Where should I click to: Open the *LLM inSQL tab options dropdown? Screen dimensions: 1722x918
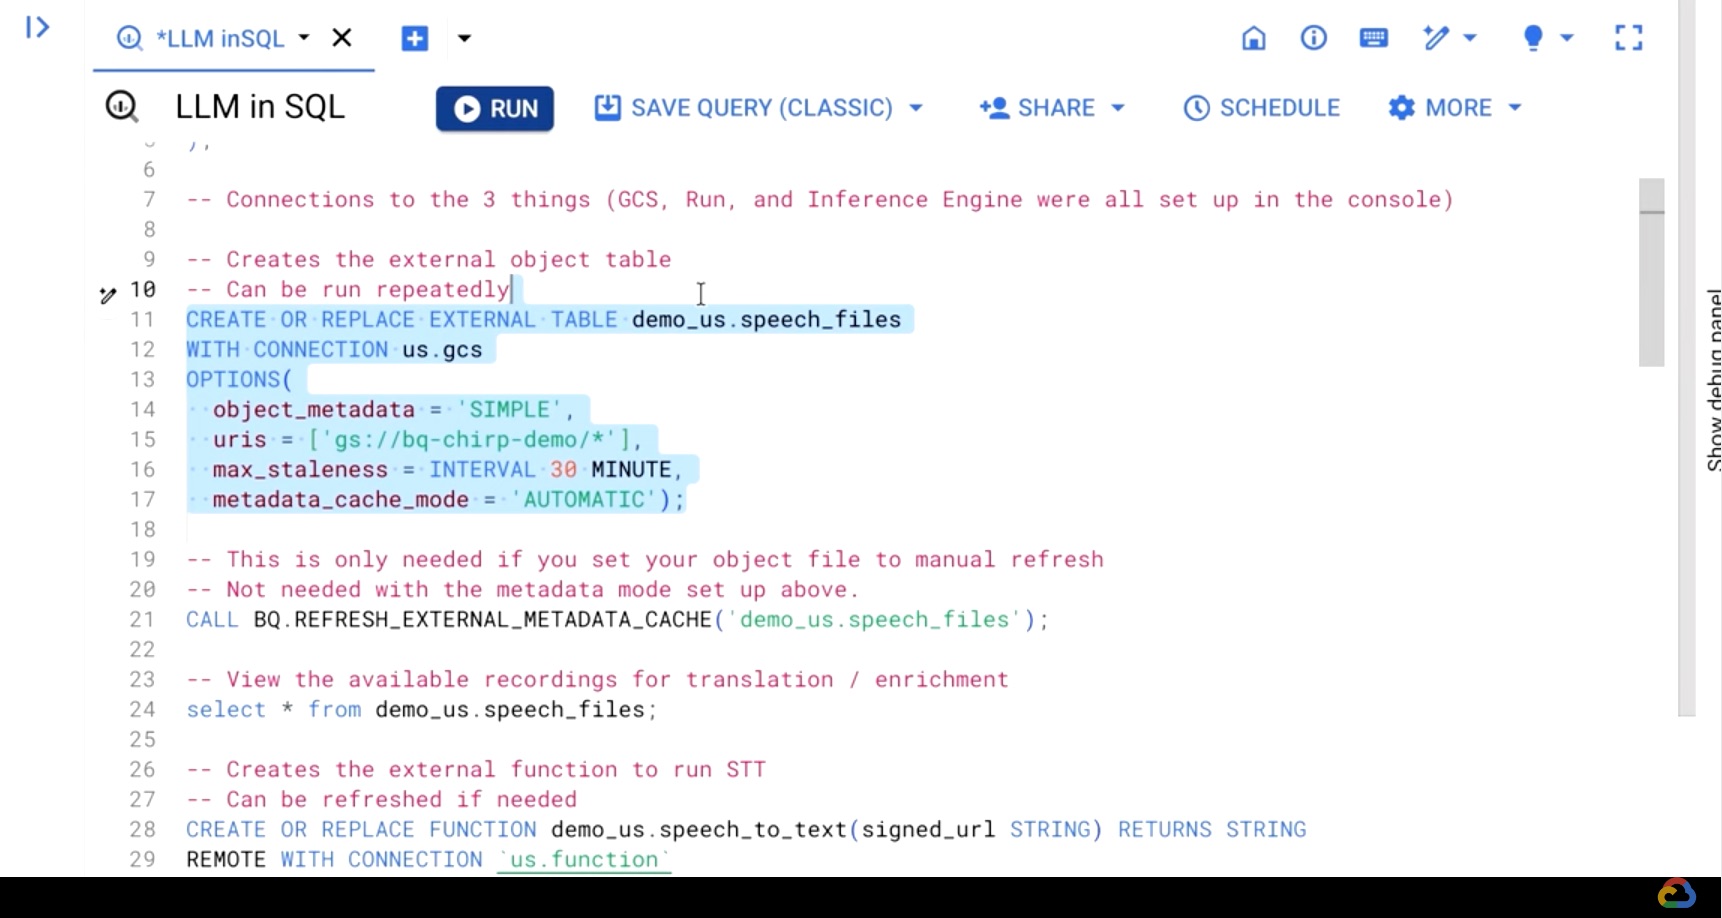tap(305, 38)
